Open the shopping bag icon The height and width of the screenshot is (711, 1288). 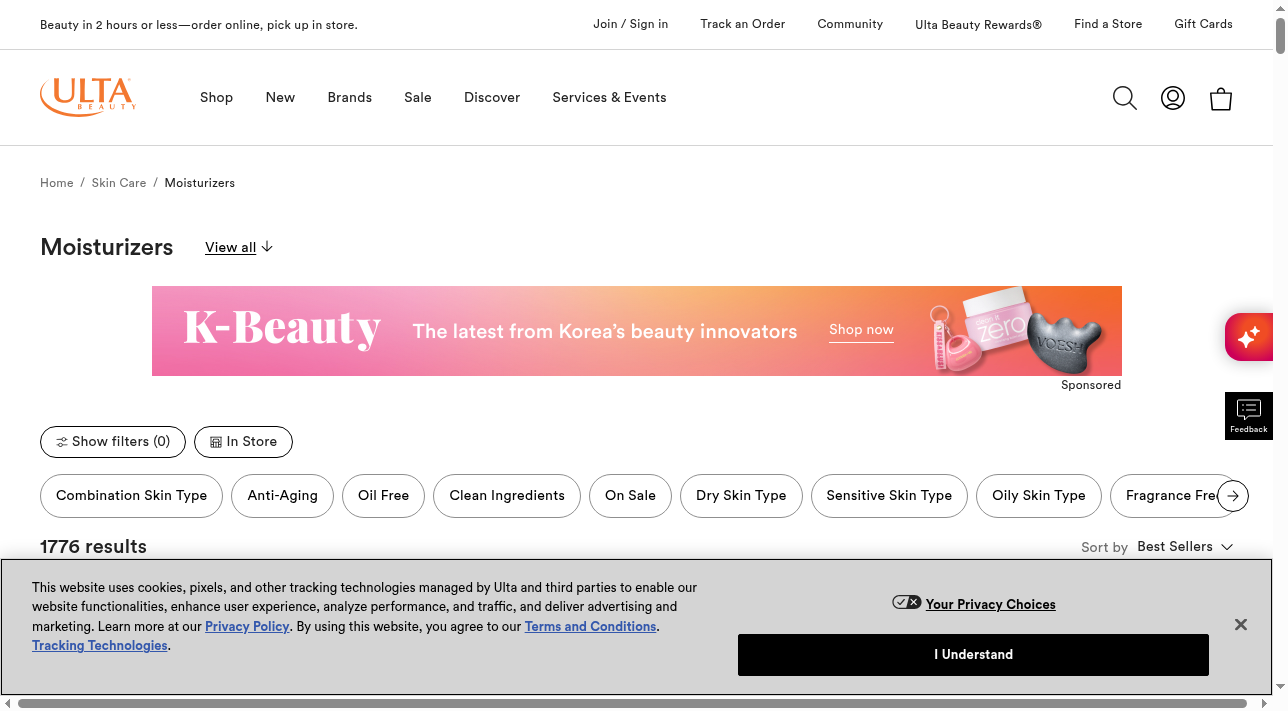pyautogui.click(x=1221, y=98)
